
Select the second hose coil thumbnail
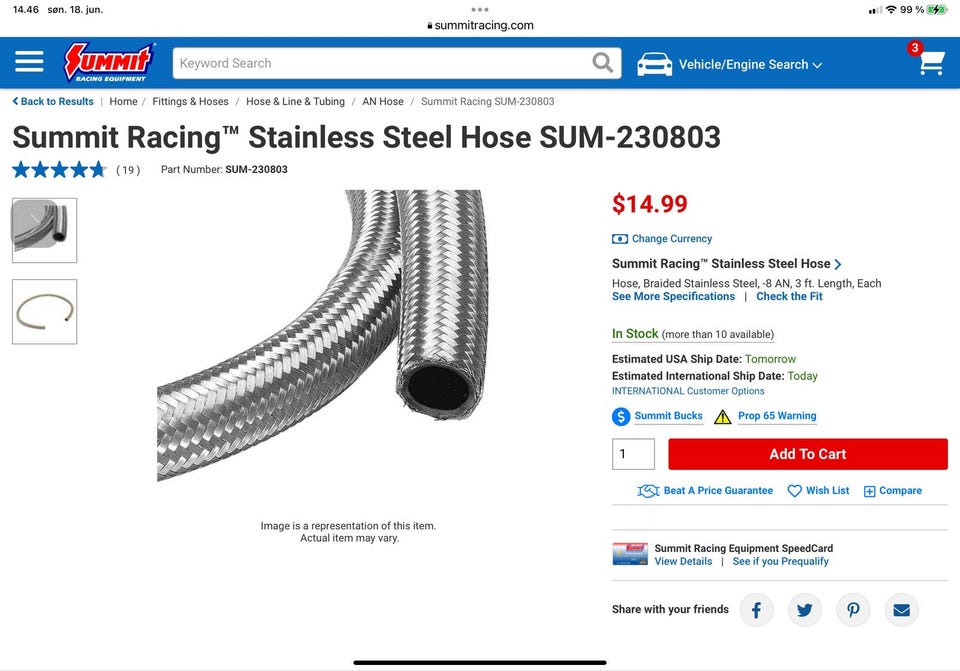(x=44, y=312)
